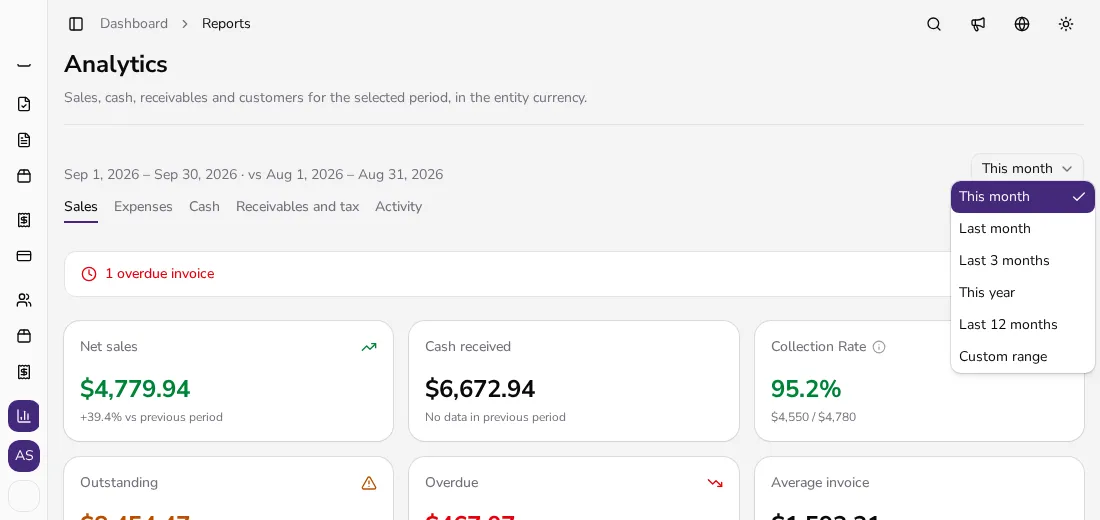
Task: Switch to the Activity tab
Action: [398, 206]
